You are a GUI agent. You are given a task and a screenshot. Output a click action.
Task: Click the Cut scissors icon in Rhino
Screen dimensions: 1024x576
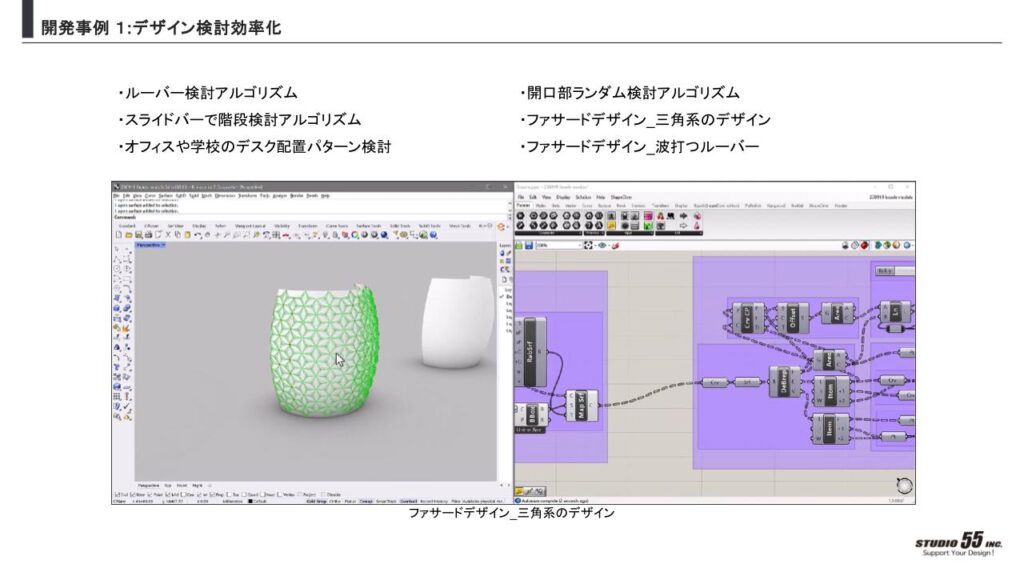pos(168,235)
